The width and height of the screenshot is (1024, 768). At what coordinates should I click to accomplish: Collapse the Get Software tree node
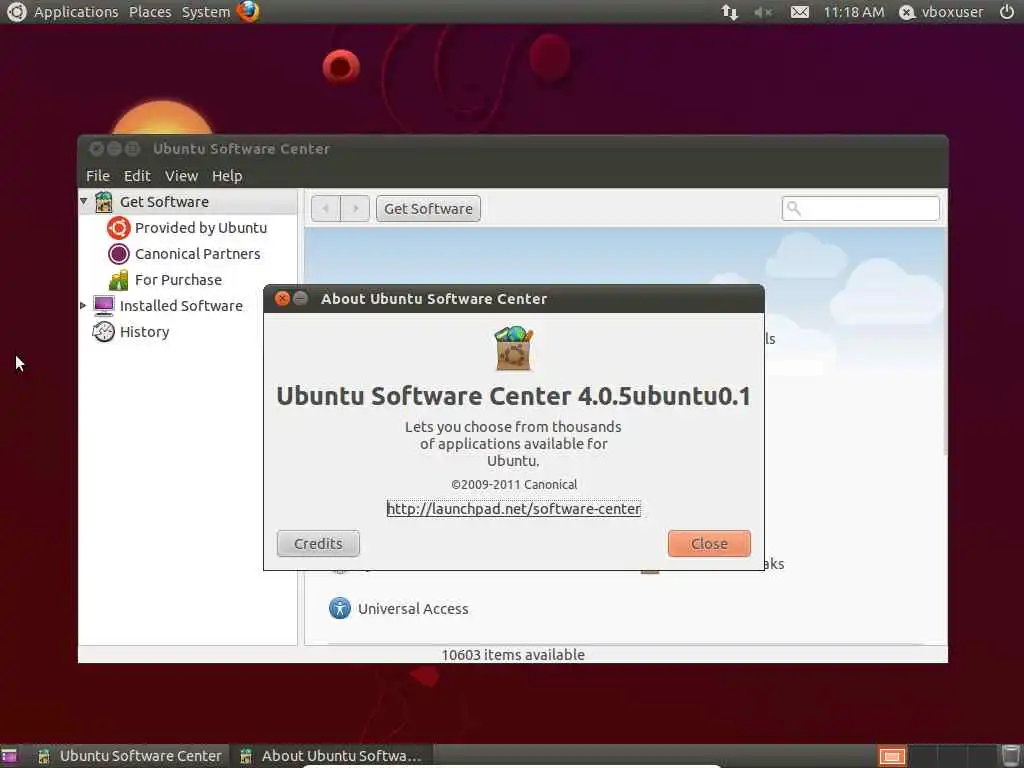[84, 201]
